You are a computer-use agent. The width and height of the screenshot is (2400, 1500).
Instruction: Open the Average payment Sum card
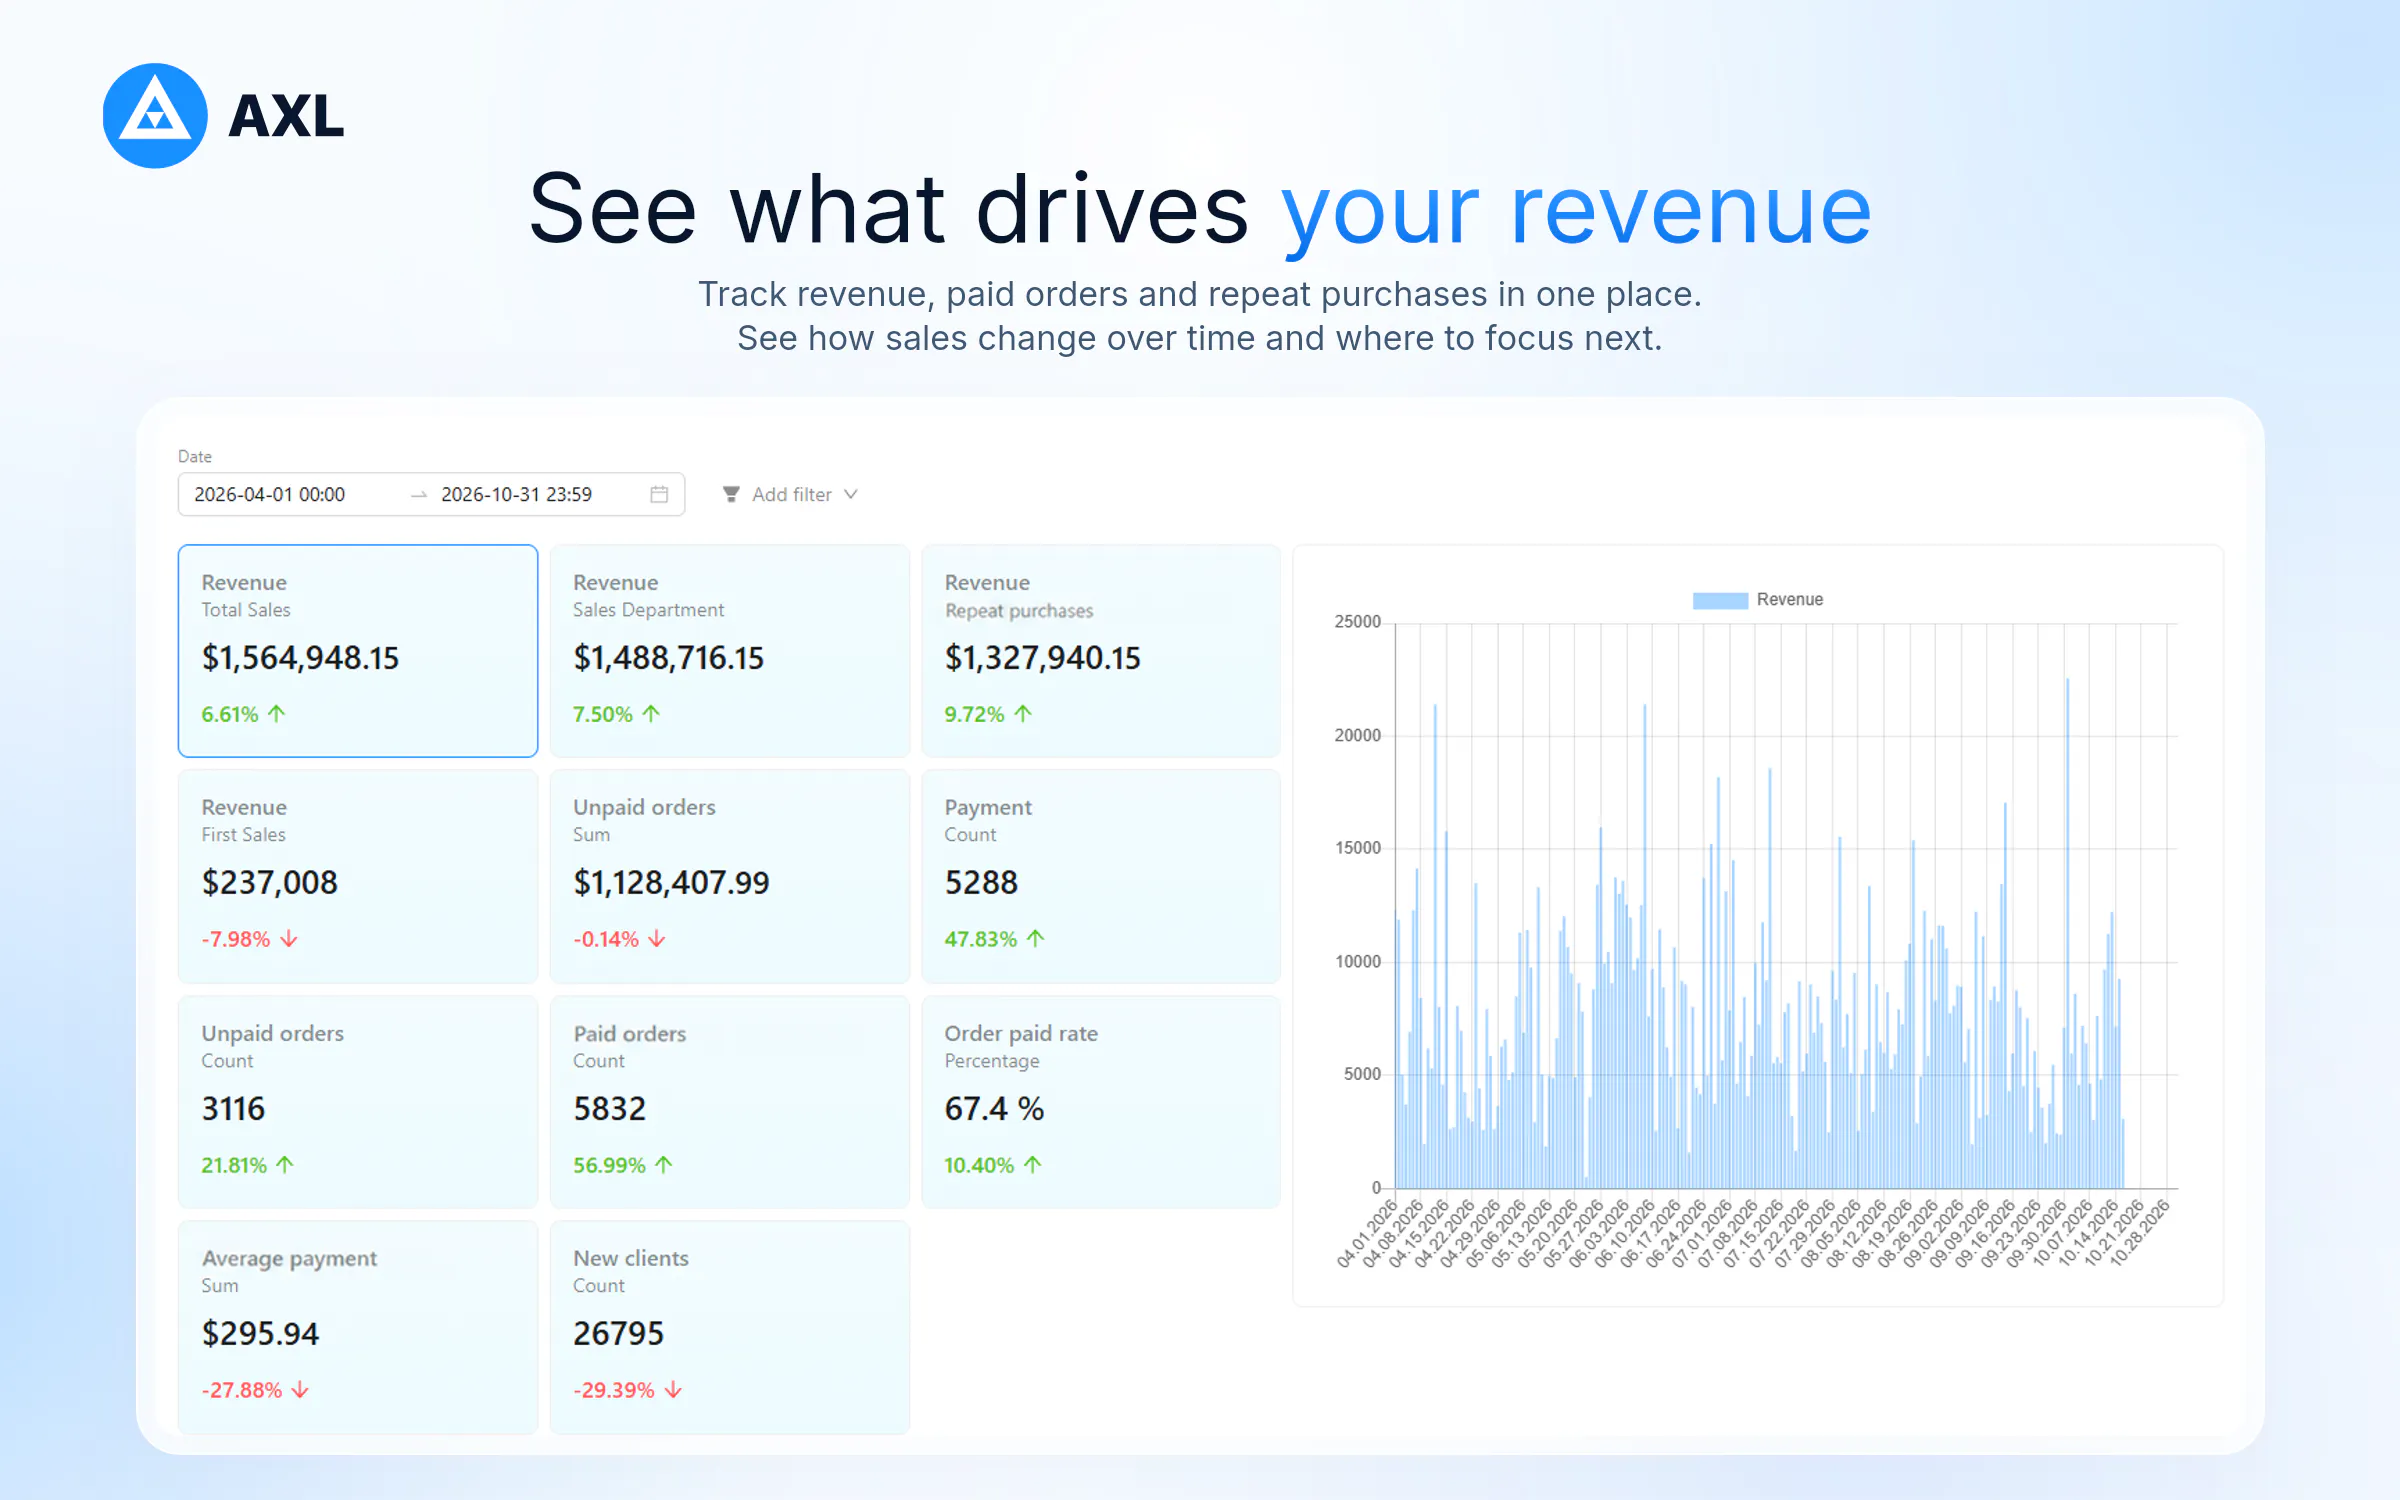(358, 1327)
